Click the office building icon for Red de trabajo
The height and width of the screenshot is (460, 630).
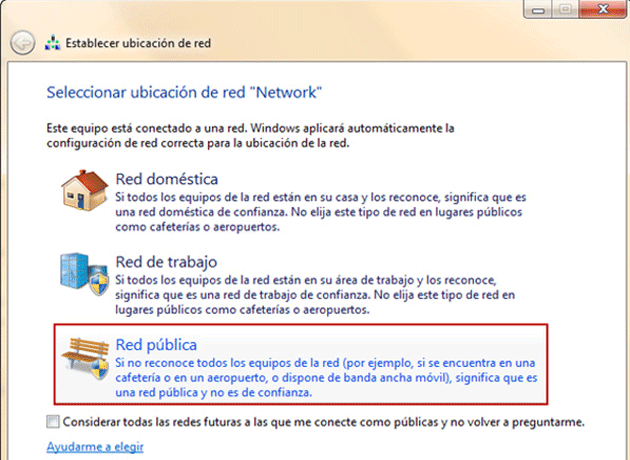(x=81, y=280)
